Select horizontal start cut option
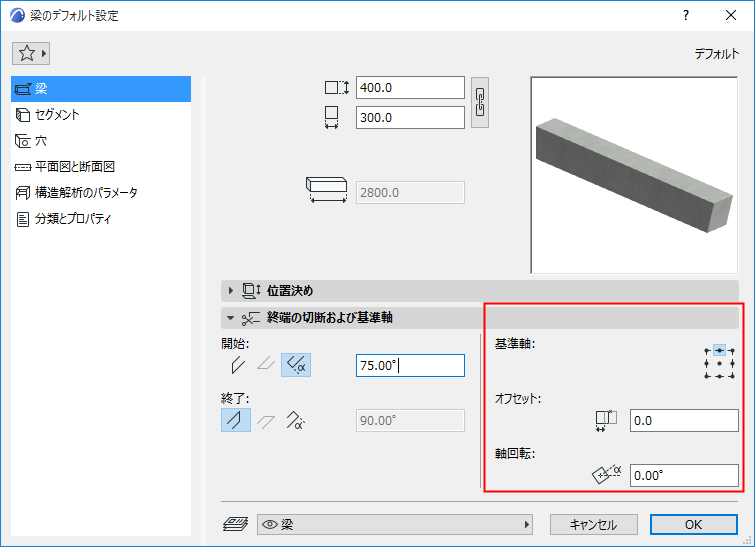The width and height of the screenshot is (755, 547). coord(266,364)
